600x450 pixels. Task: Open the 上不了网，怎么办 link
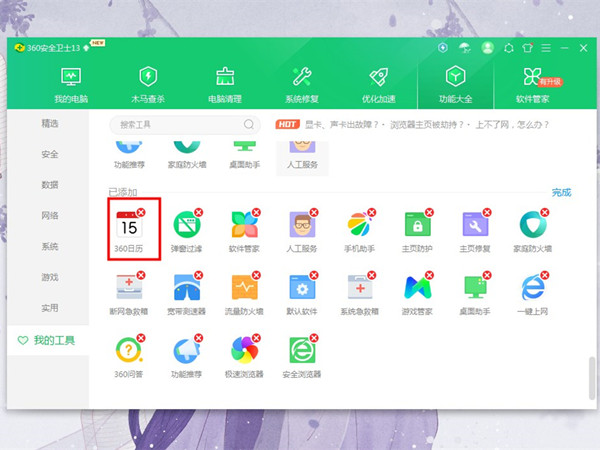pyautogui.click(x=512, y=125)
